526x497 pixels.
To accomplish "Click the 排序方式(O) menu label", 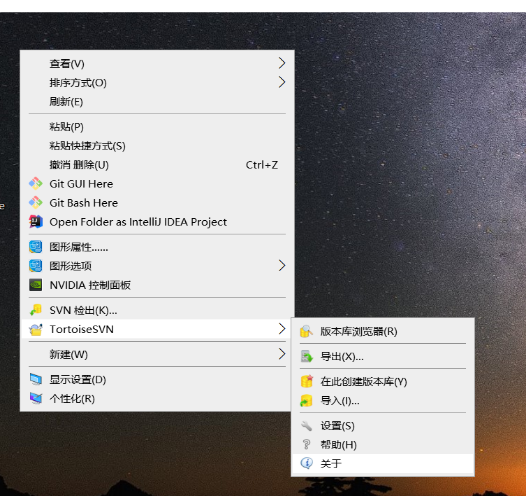I will click(x=78, y=82).
